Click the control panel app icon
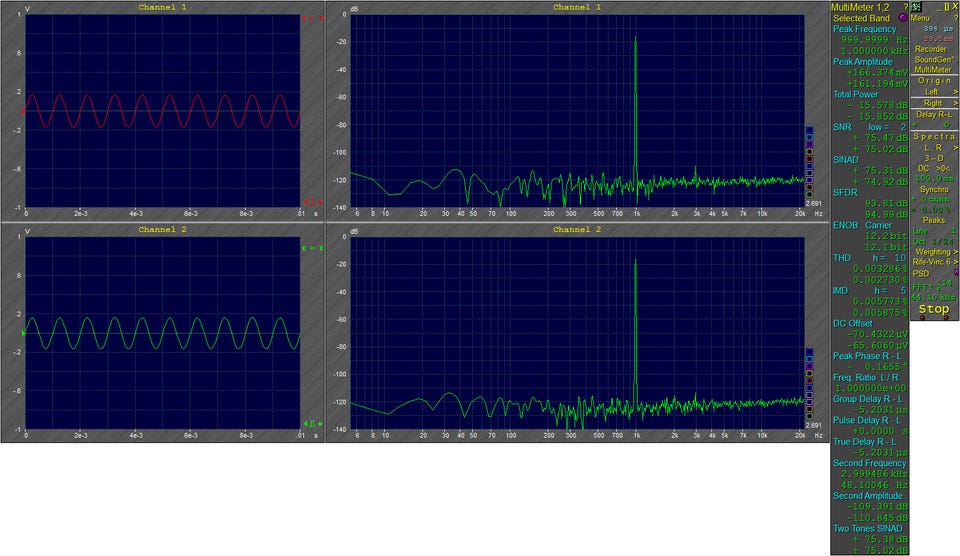The width and height of the screenshot is (960, 556). coord(917,7)
